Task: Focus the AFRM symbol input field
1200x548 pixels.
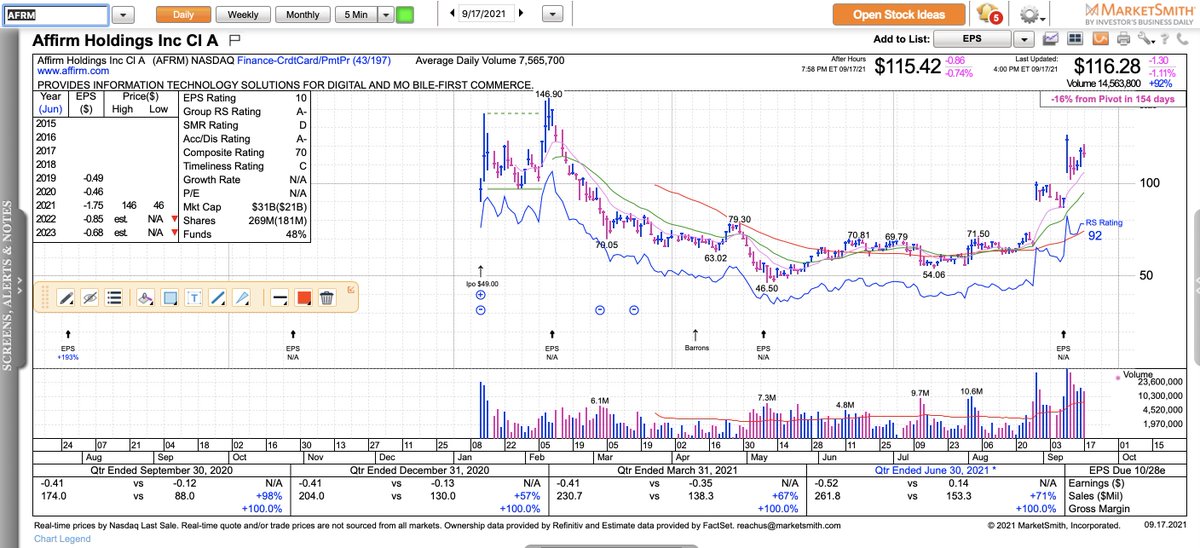Action: [54, 15]
